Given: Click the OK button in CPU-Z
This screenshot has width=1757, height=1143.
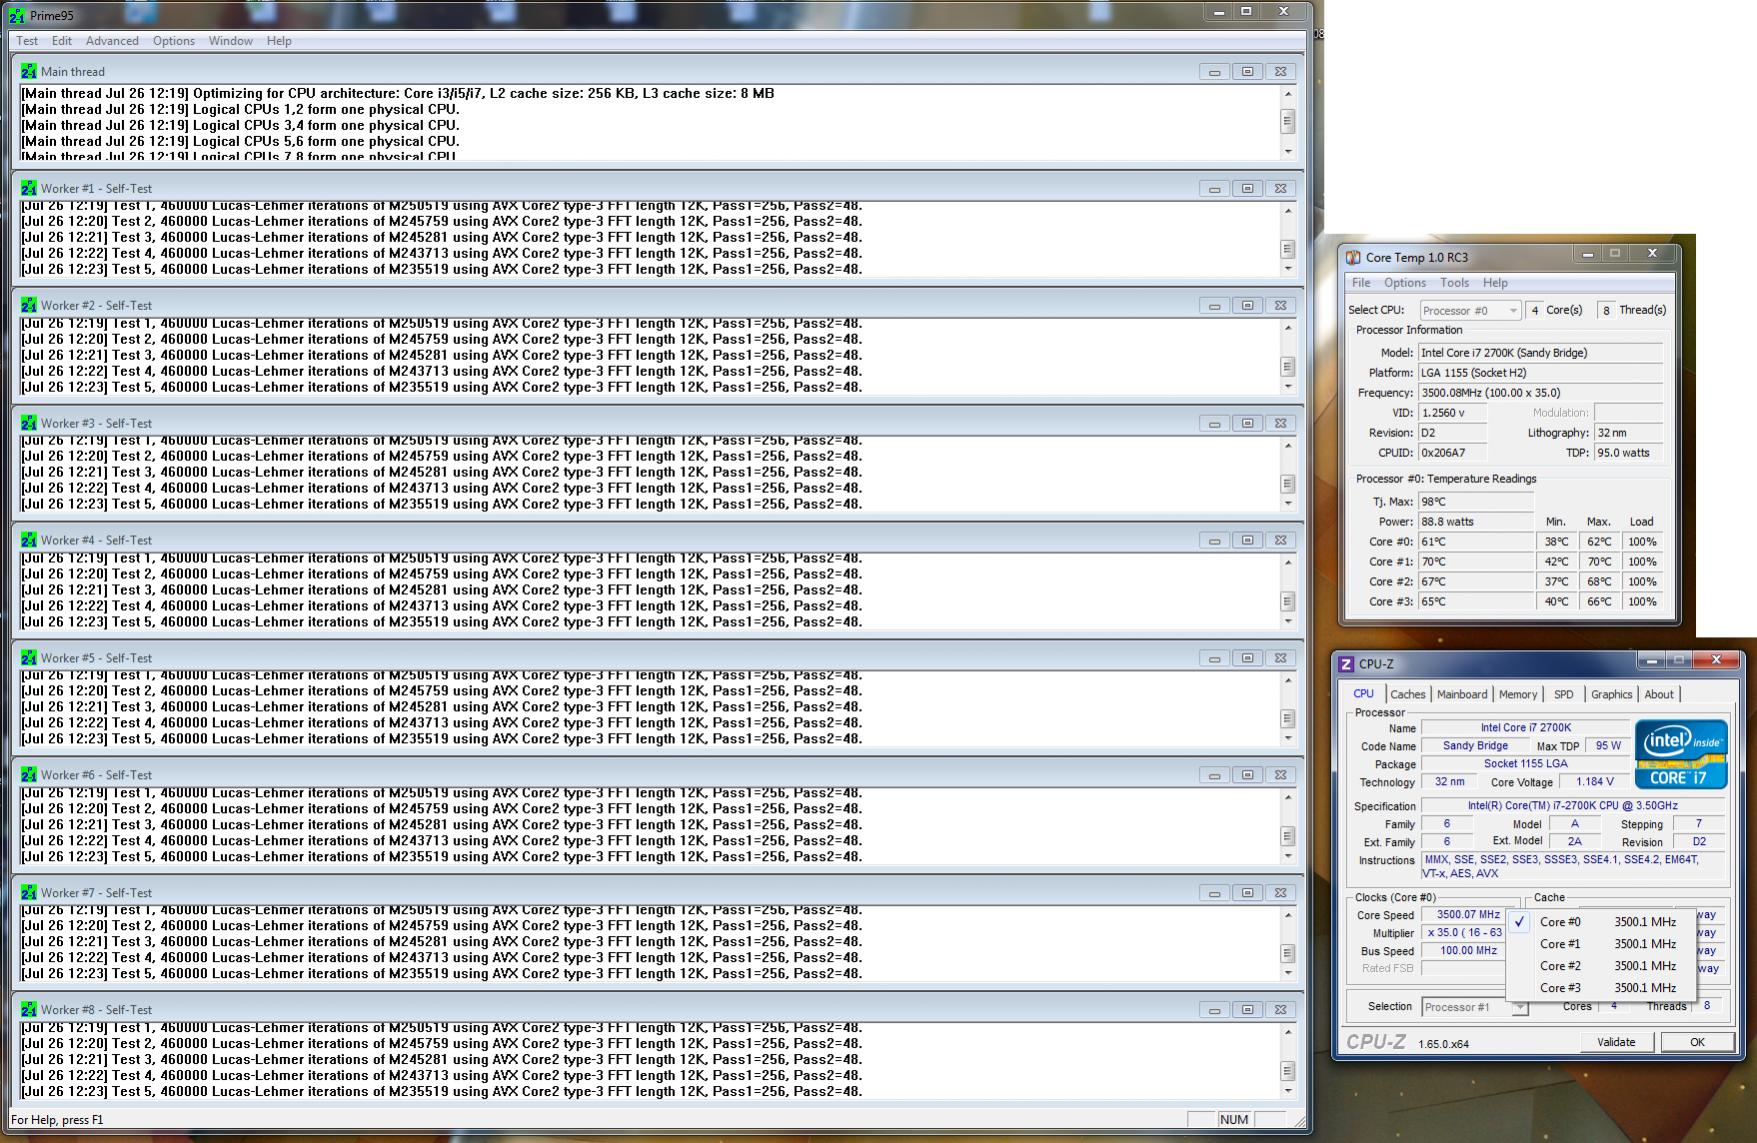Looking at the screenshot, I should click(x=1697, y=1042).
